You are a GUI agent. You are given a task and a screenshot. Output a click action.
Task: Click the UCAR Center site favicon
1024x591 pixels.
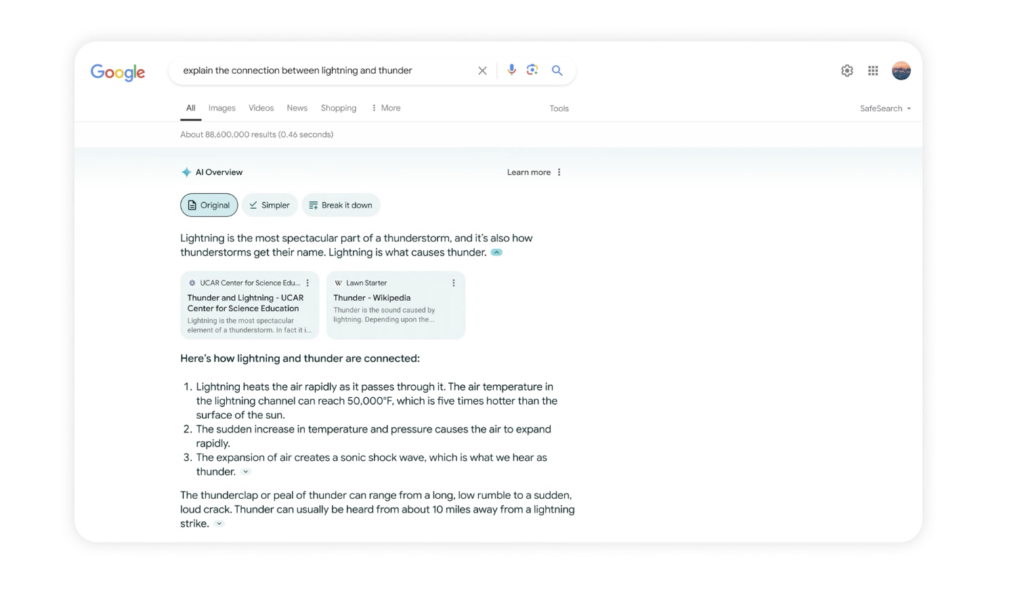192,283
